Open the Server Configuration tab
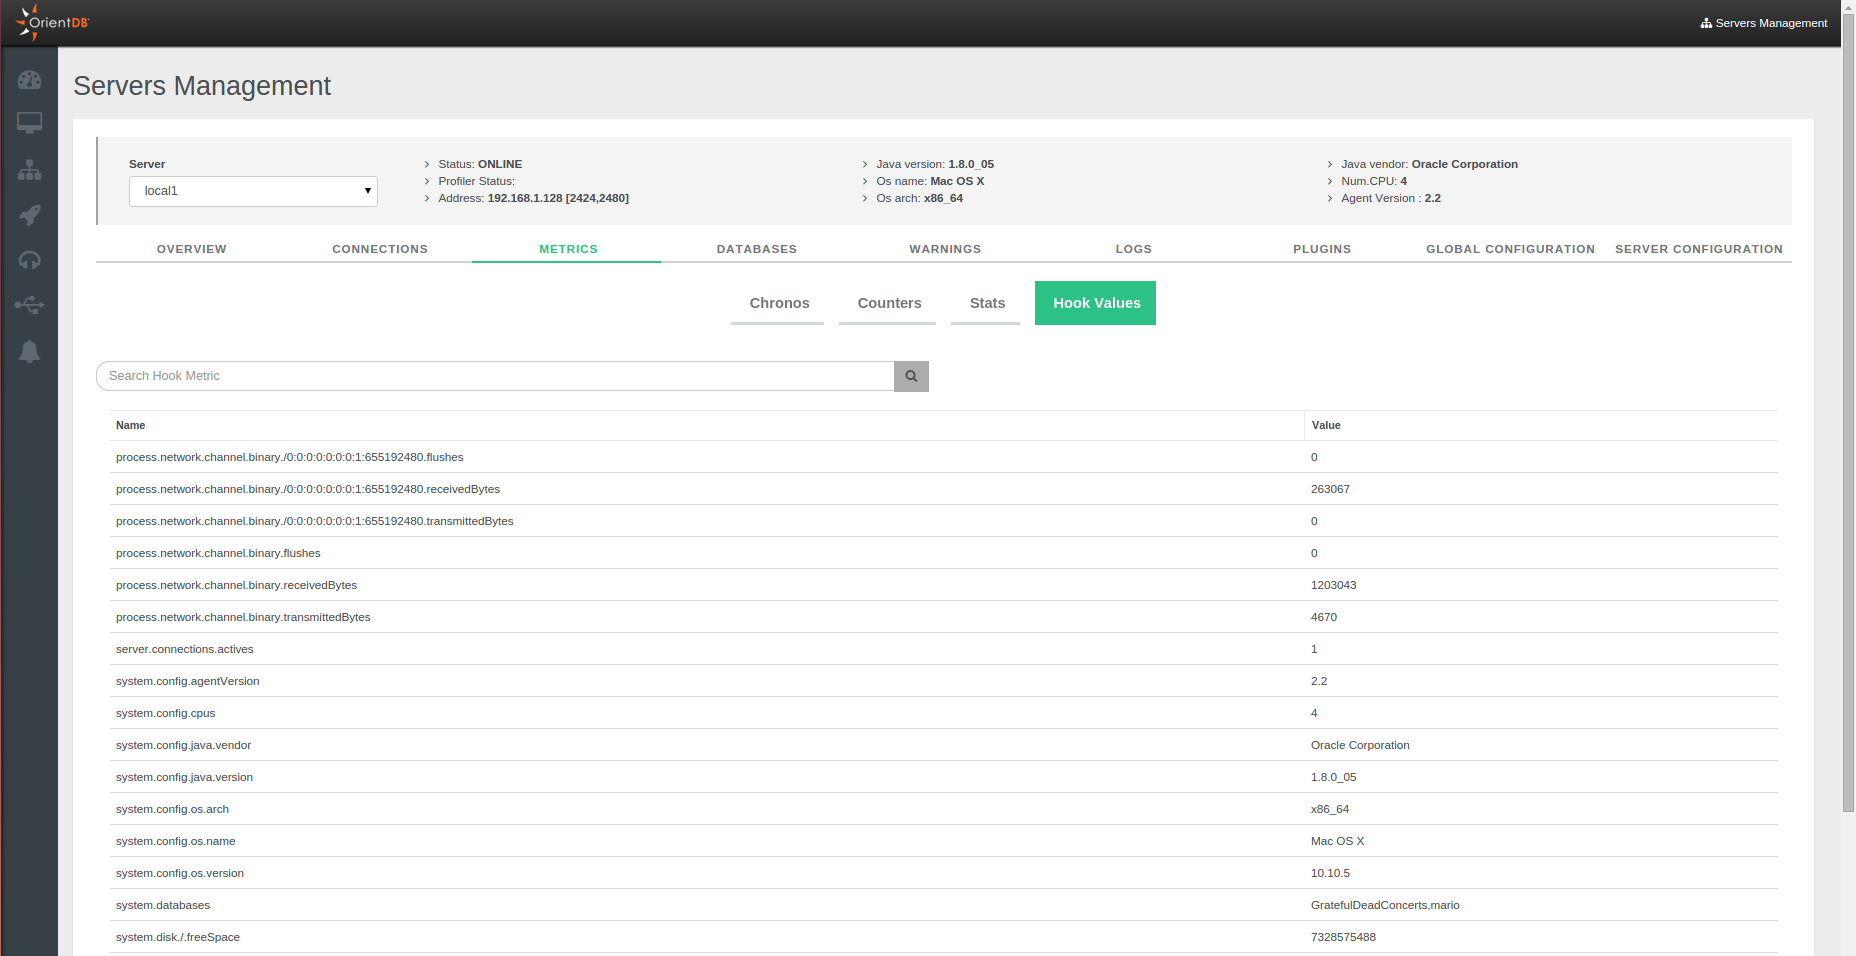 1699,249
